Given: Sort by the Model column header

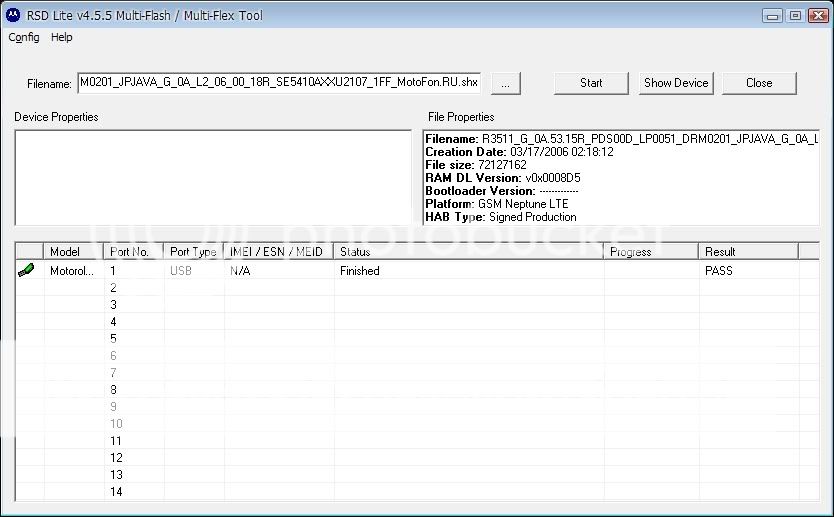Looking at the screenshot, I should (72, 252).
